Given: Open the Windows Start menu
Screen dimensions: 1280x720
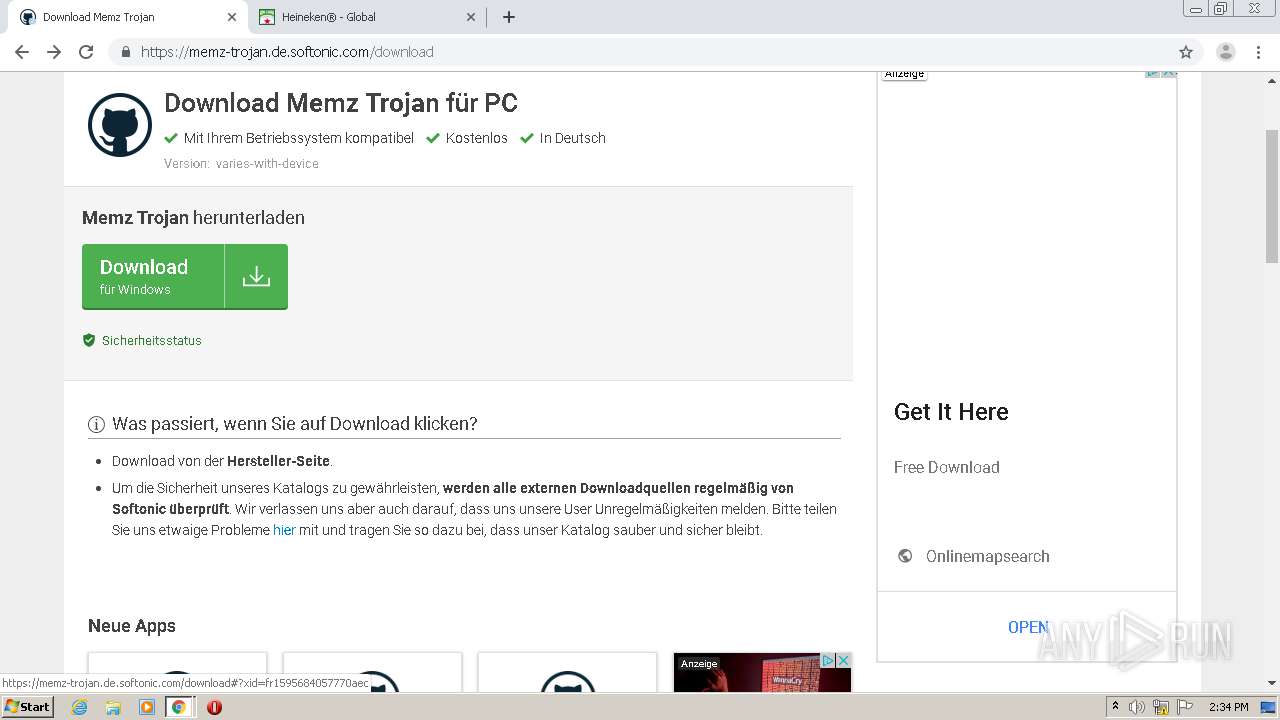Looking at the screenshot, I should [x=28, y=707].
